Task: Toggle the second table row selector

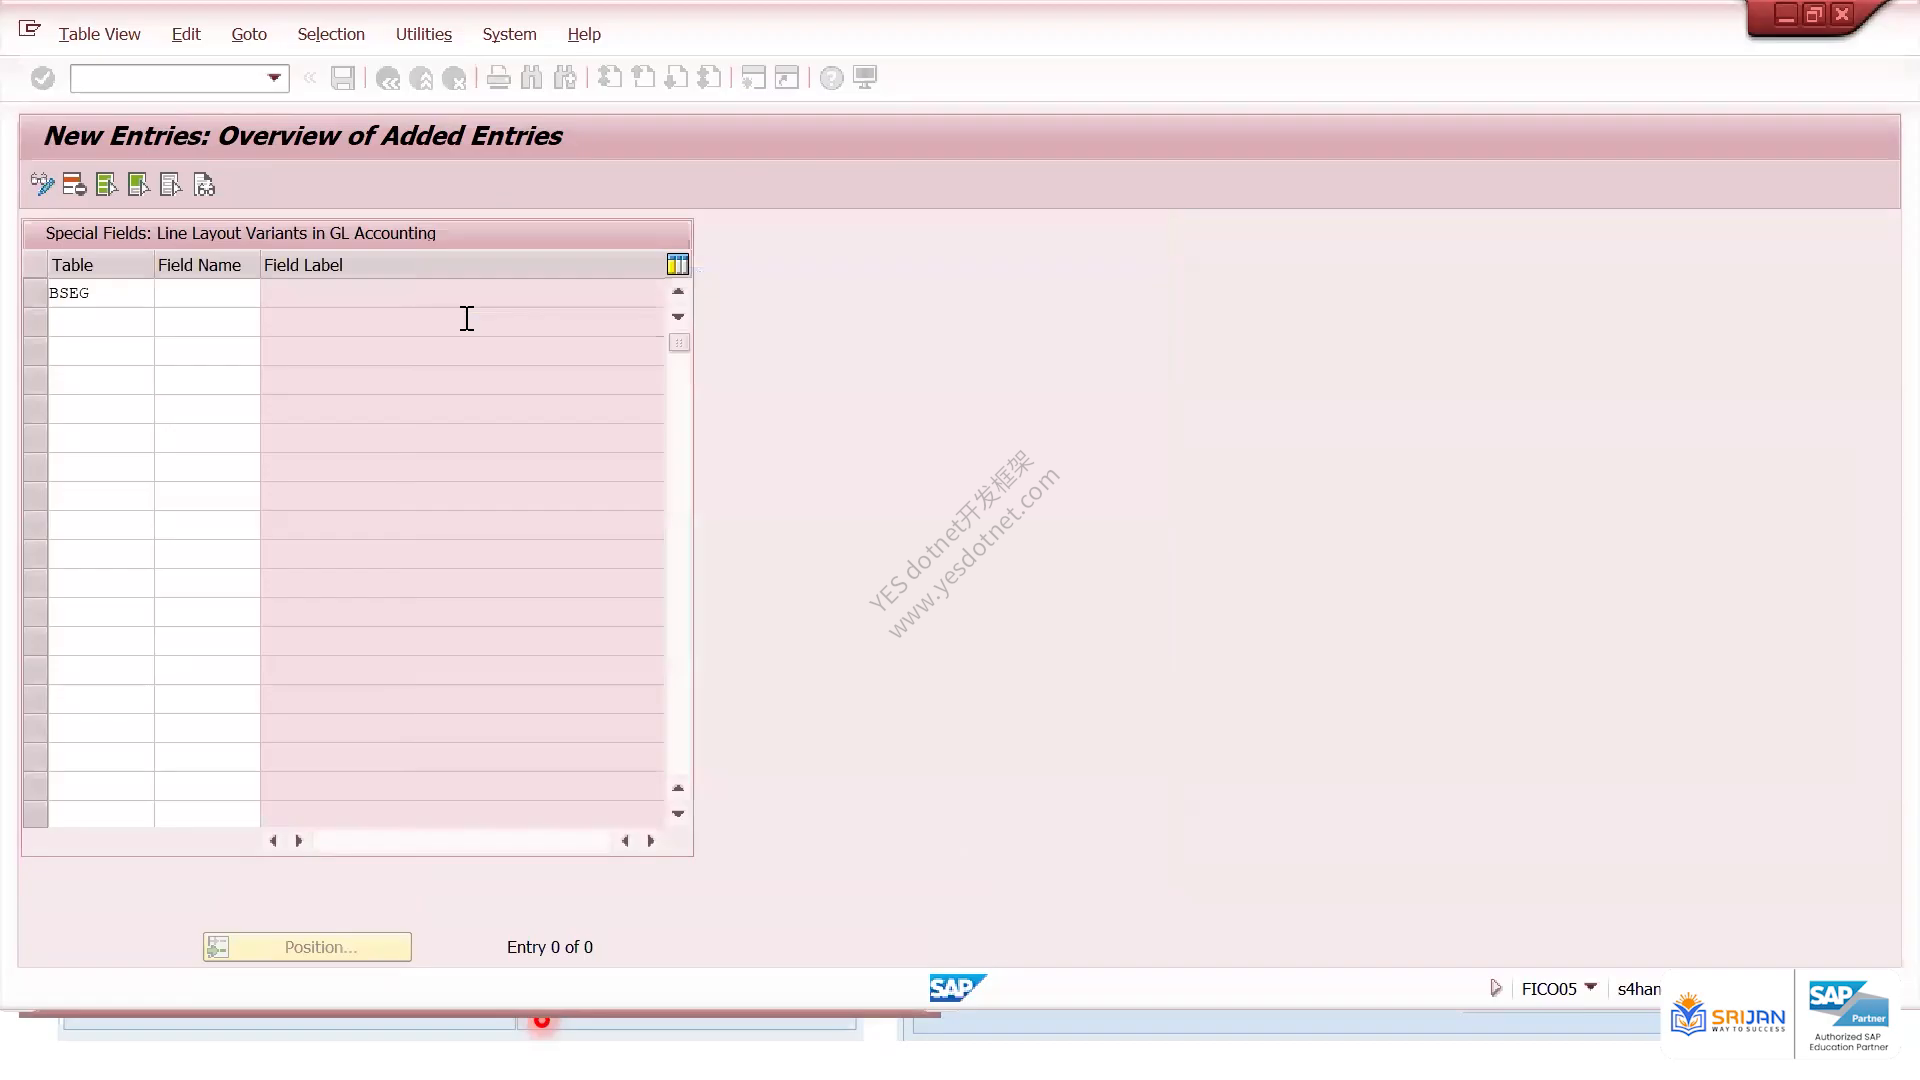Action: pyautogui.click(x=36, y=322)
